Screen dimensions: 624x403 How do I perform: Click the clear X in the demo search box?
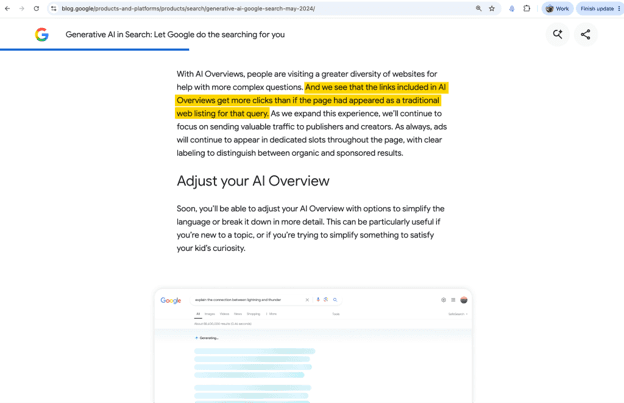click(x=307, y=300)
